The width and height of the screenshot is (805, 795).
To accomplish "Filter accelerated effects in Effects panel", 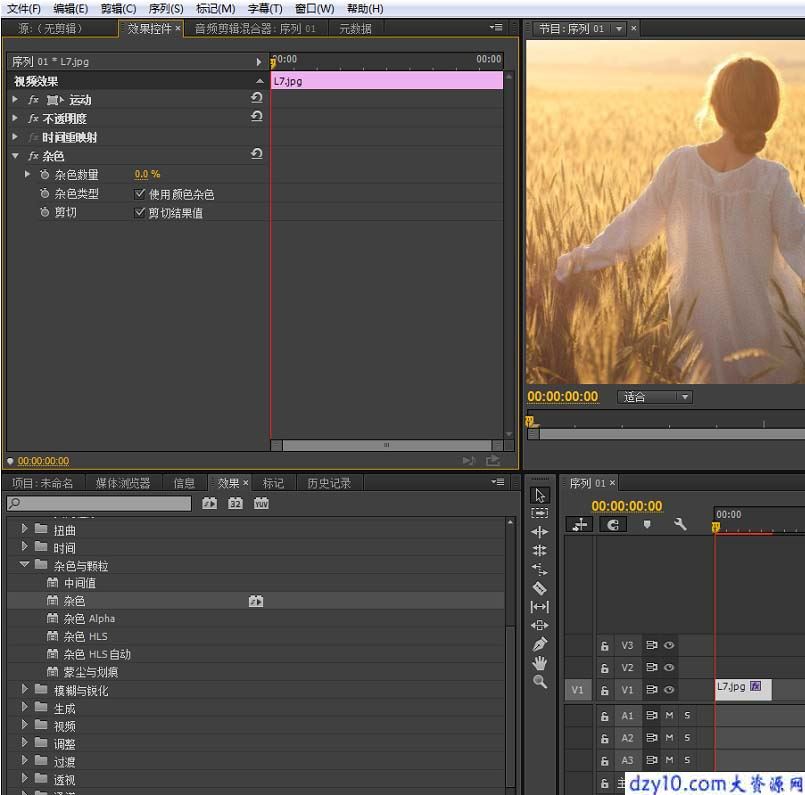I will point(209,503).
